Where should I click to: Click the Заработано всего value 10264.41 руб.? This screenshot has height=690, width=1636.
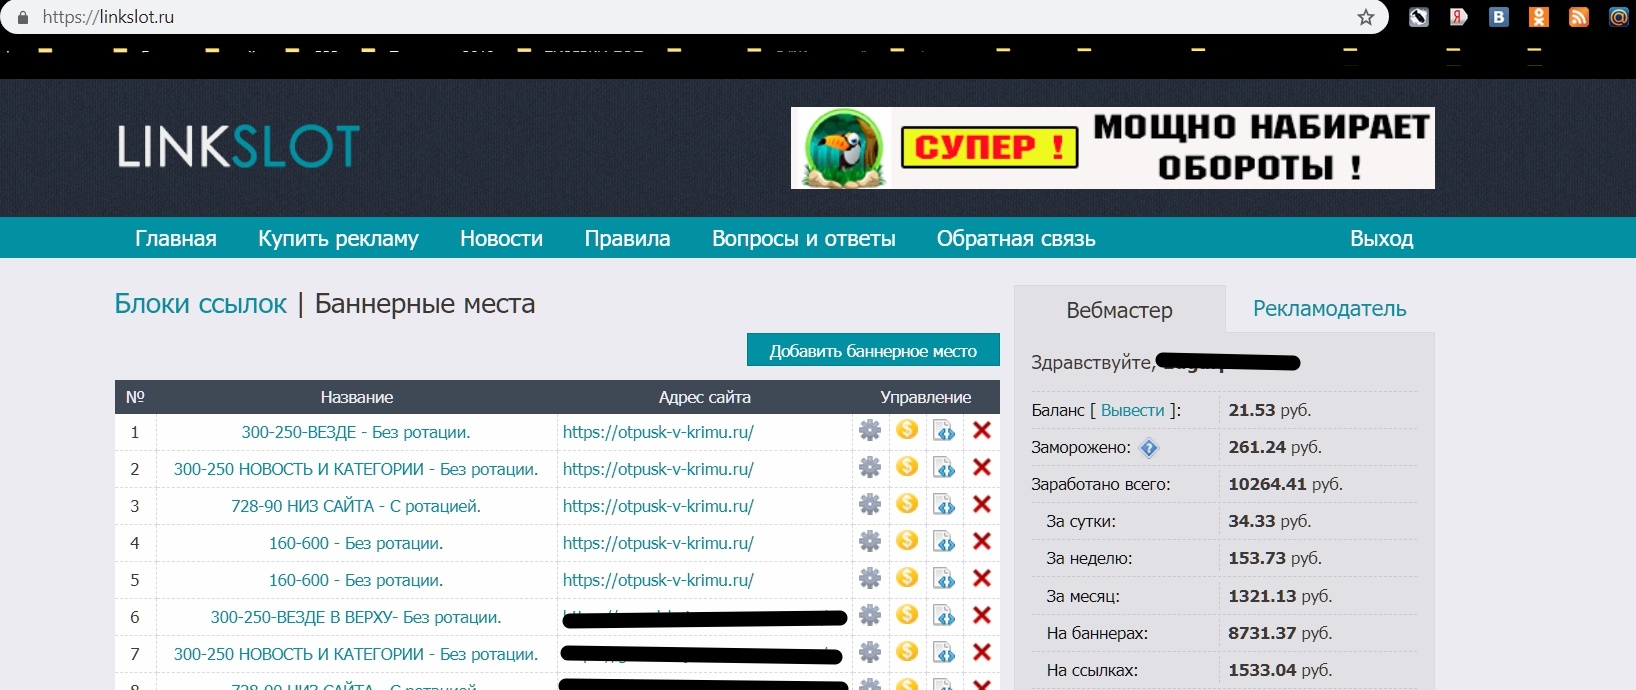(x=1286, y=484)
